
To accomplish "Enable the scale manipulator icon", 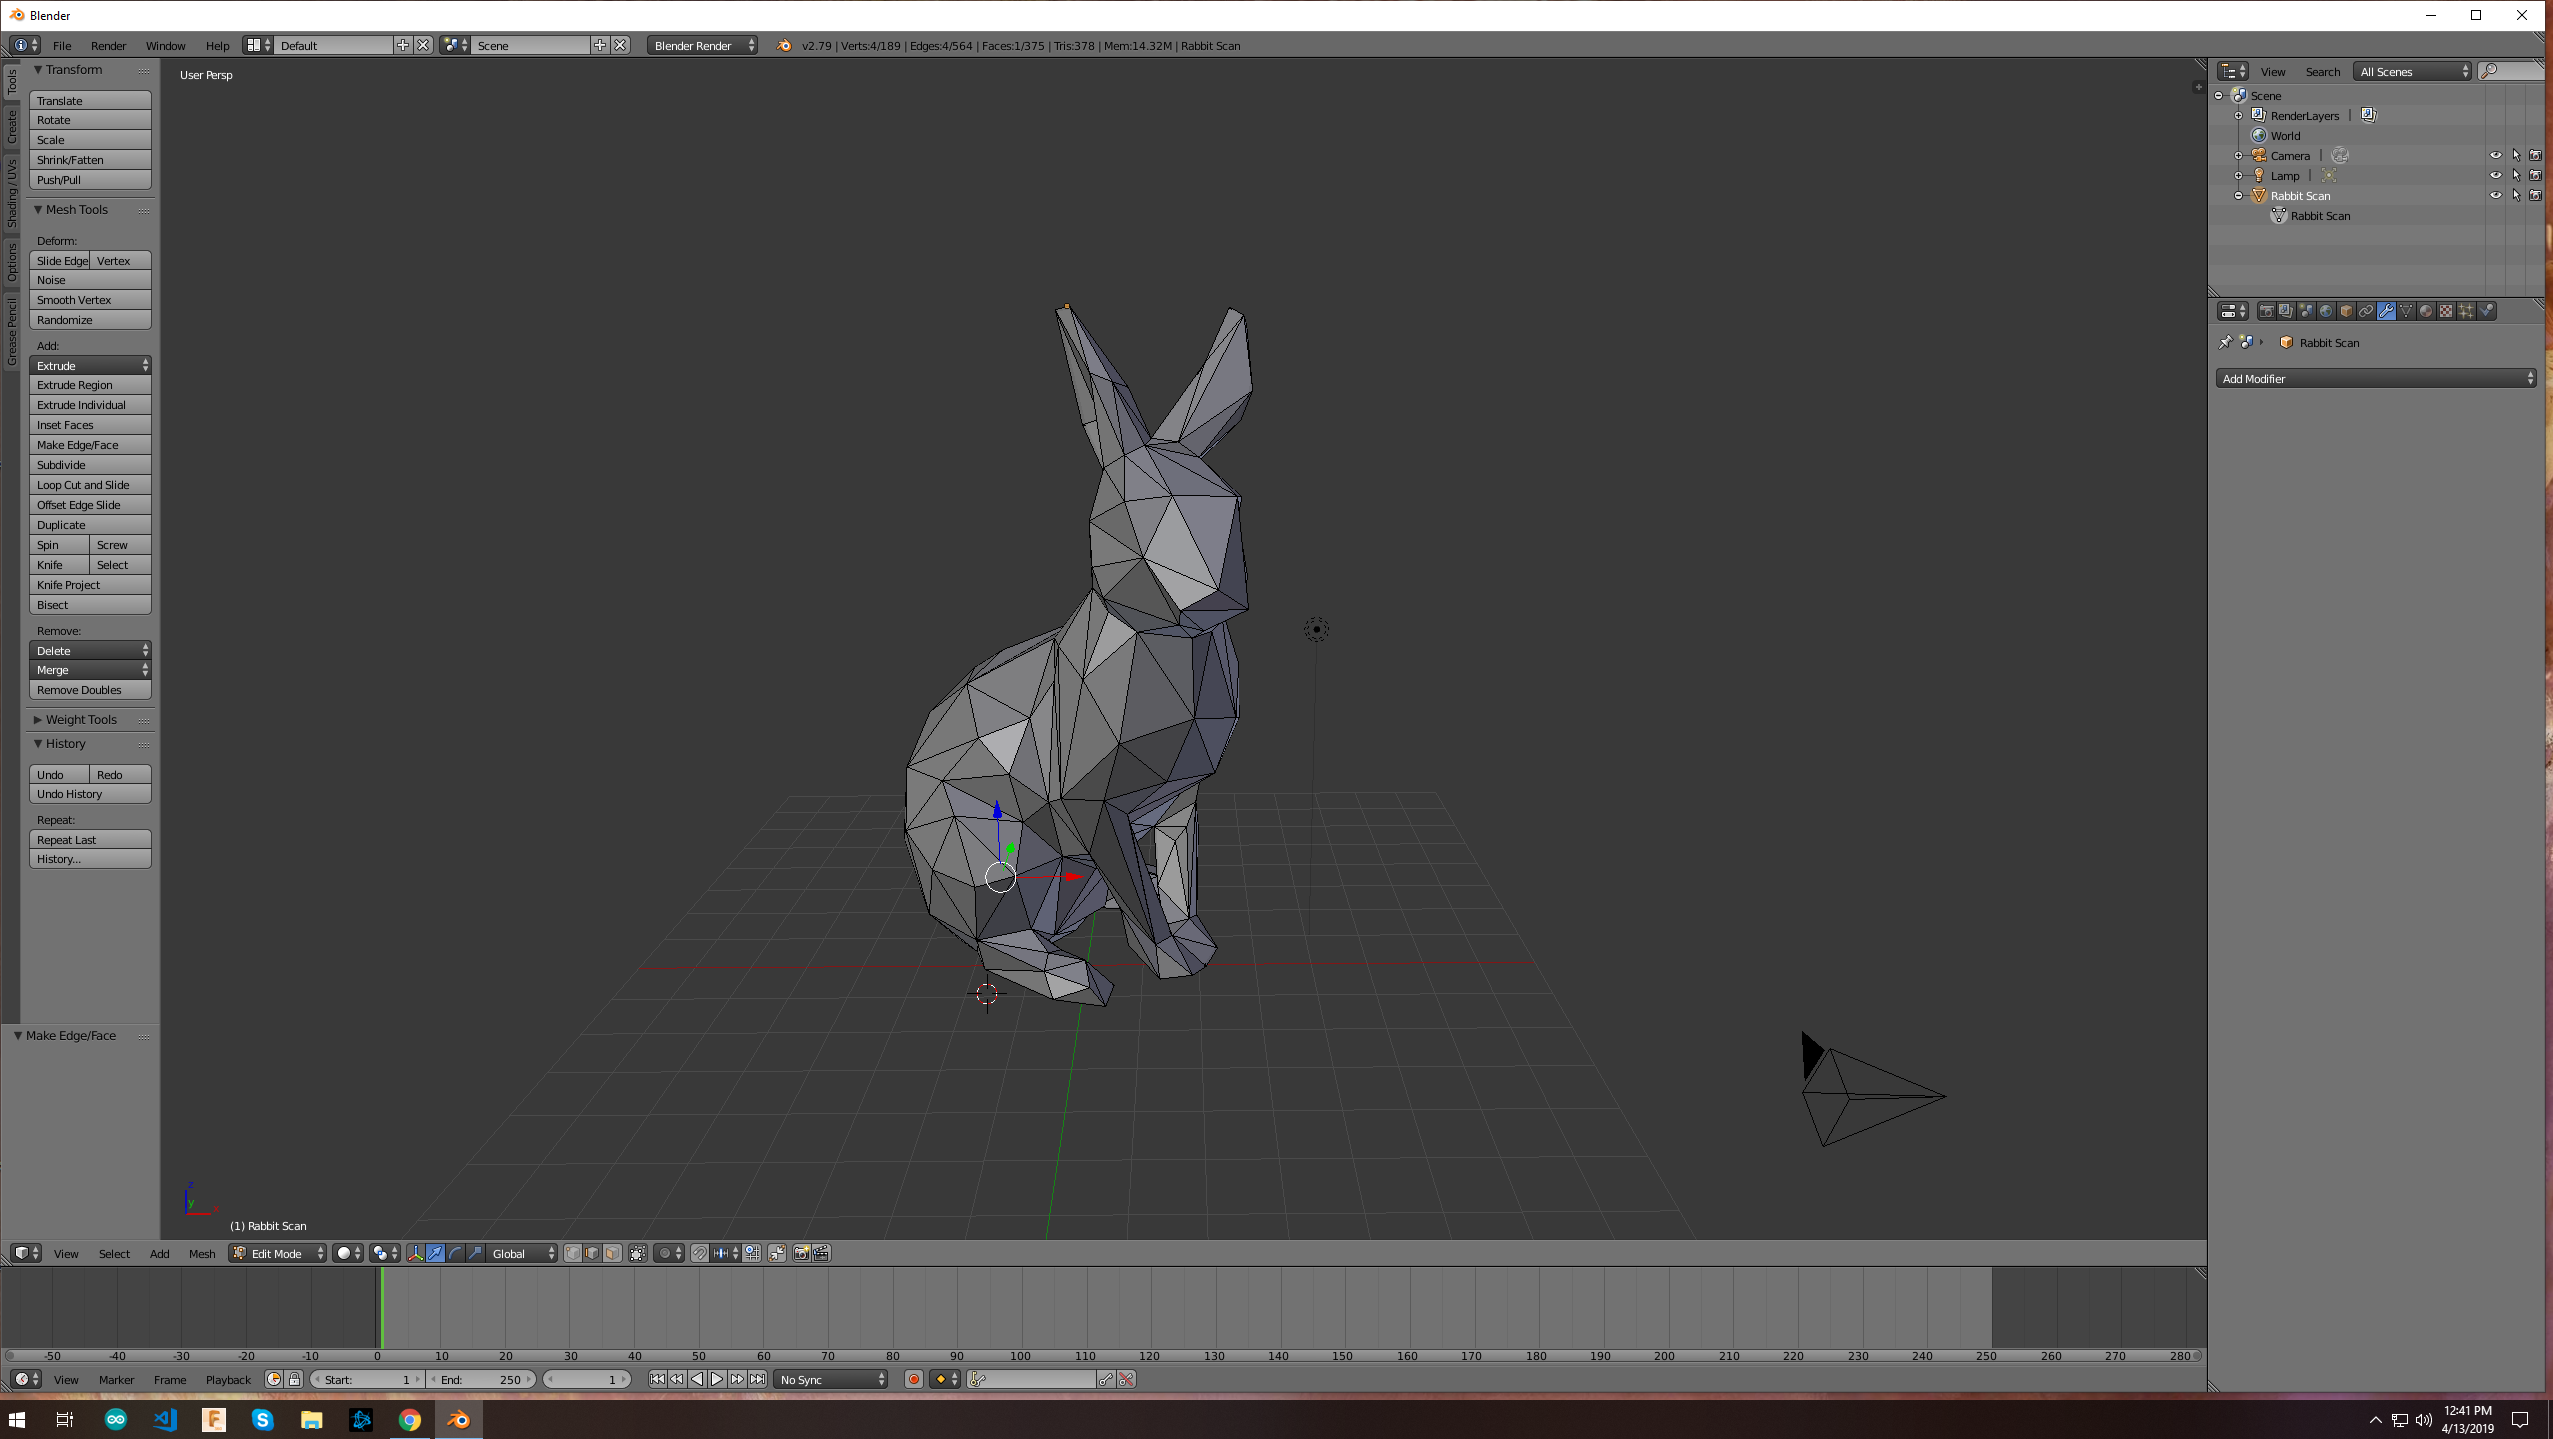I will pyautogui.click(x=476, y=1253).
